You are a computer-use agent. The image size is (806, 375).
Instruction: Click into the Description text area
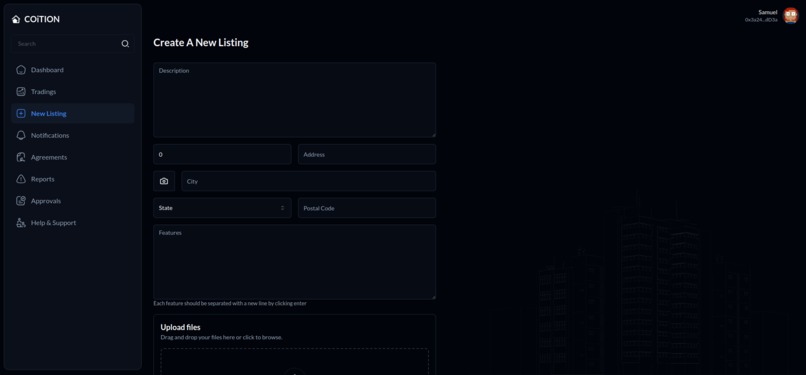point(295,100)
